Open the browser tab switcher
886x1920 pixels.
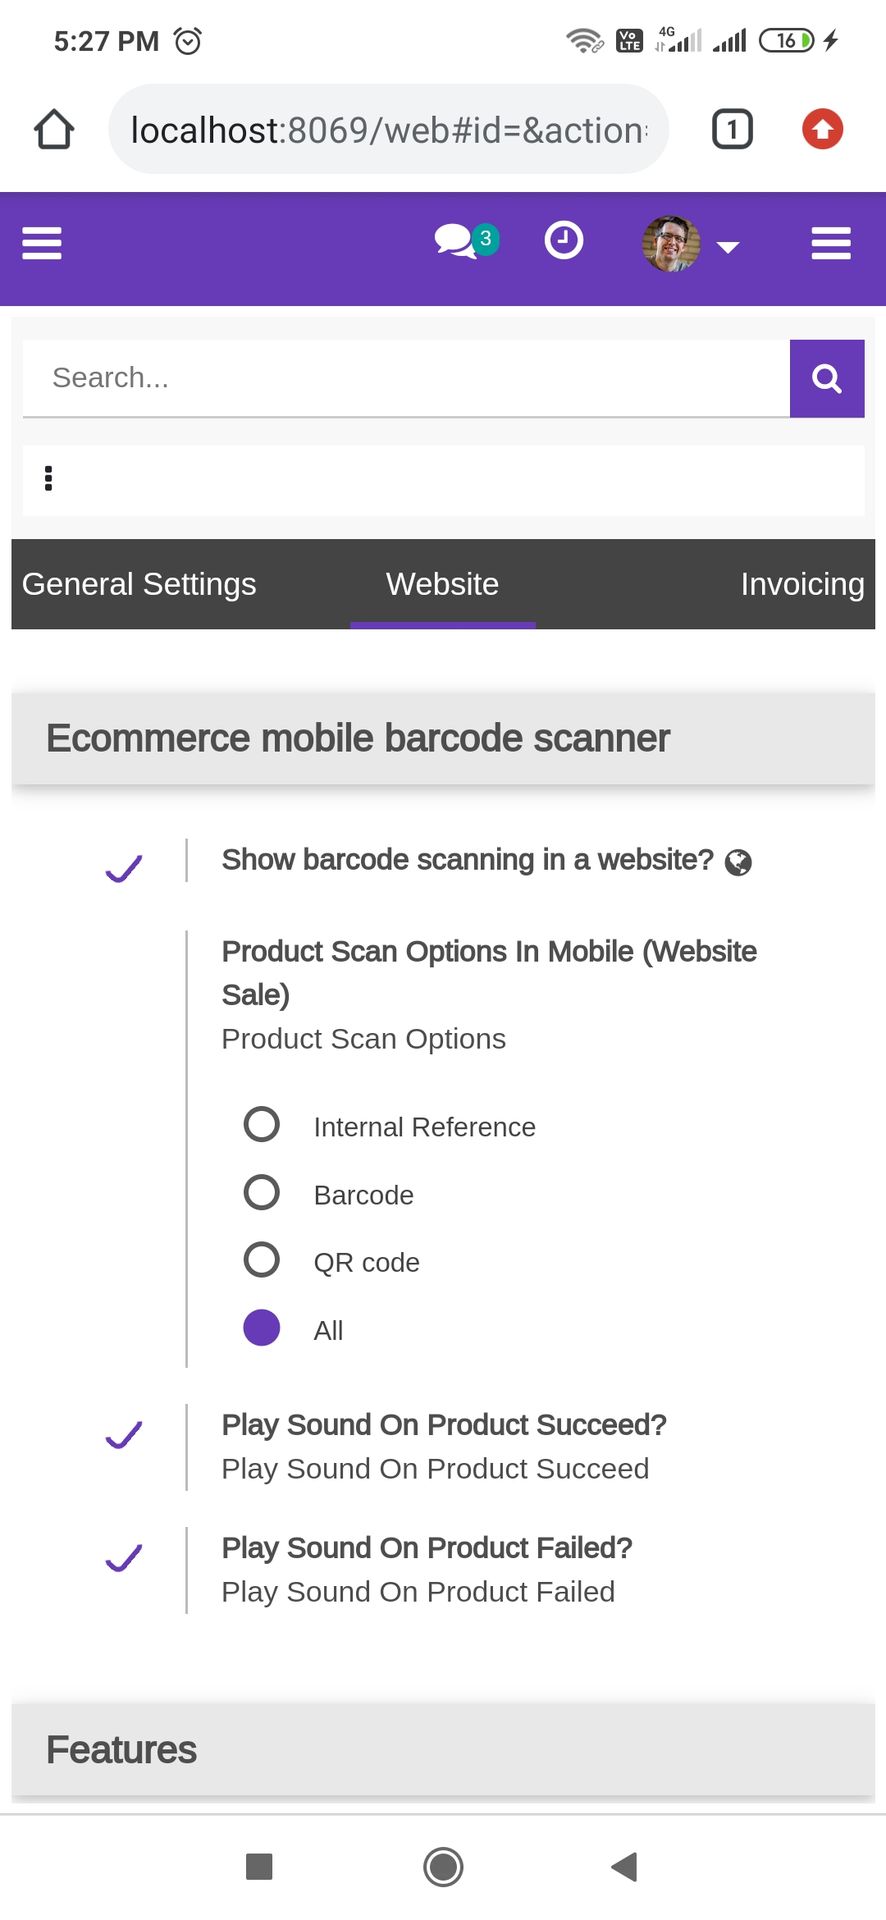pos(731,129)
